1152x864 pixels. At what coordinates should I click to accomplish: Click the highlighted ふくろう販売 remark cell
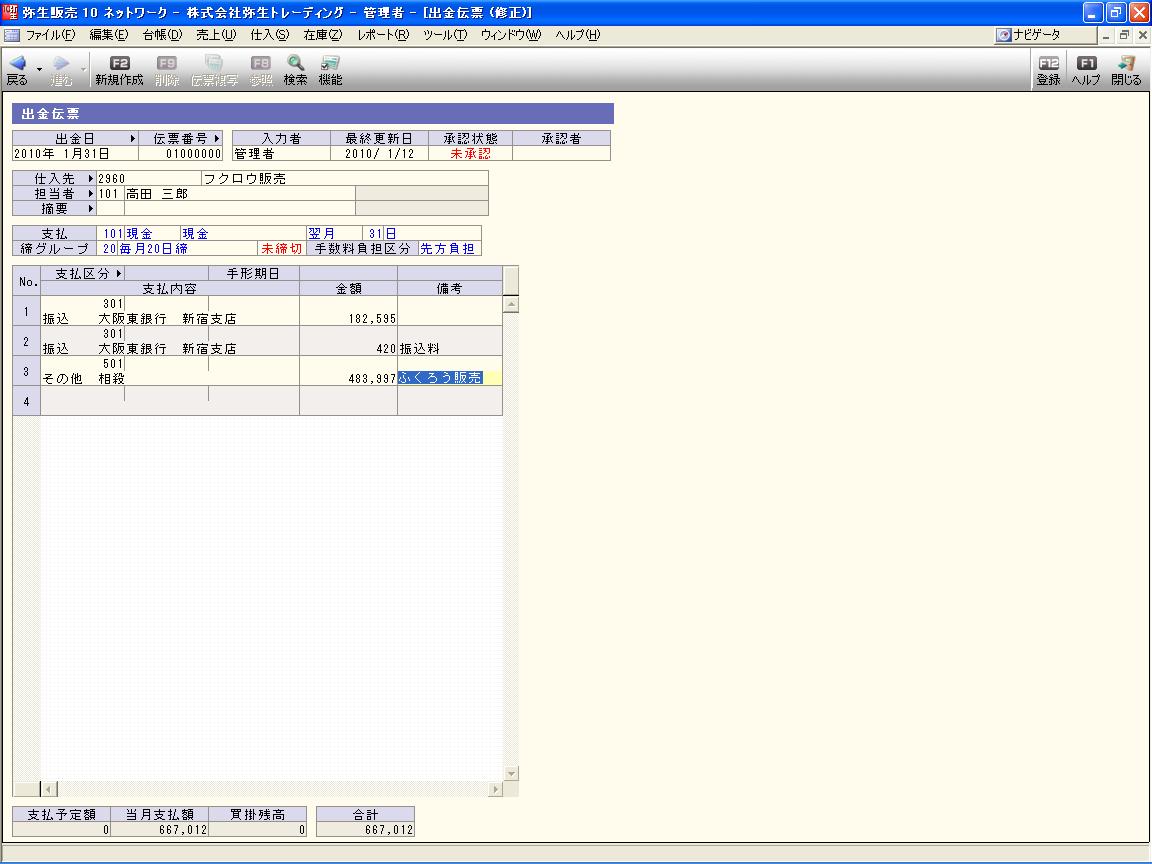pos(450,378)
